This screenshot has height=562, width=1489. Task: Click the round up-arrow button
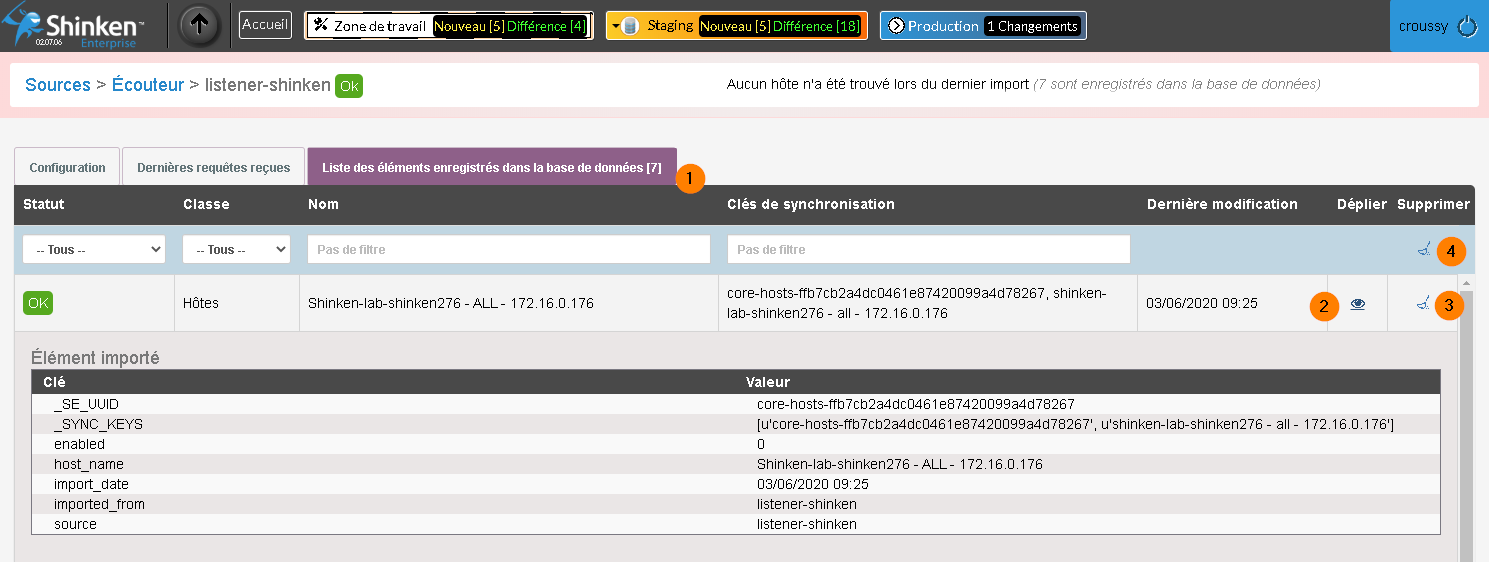(200, 25)
